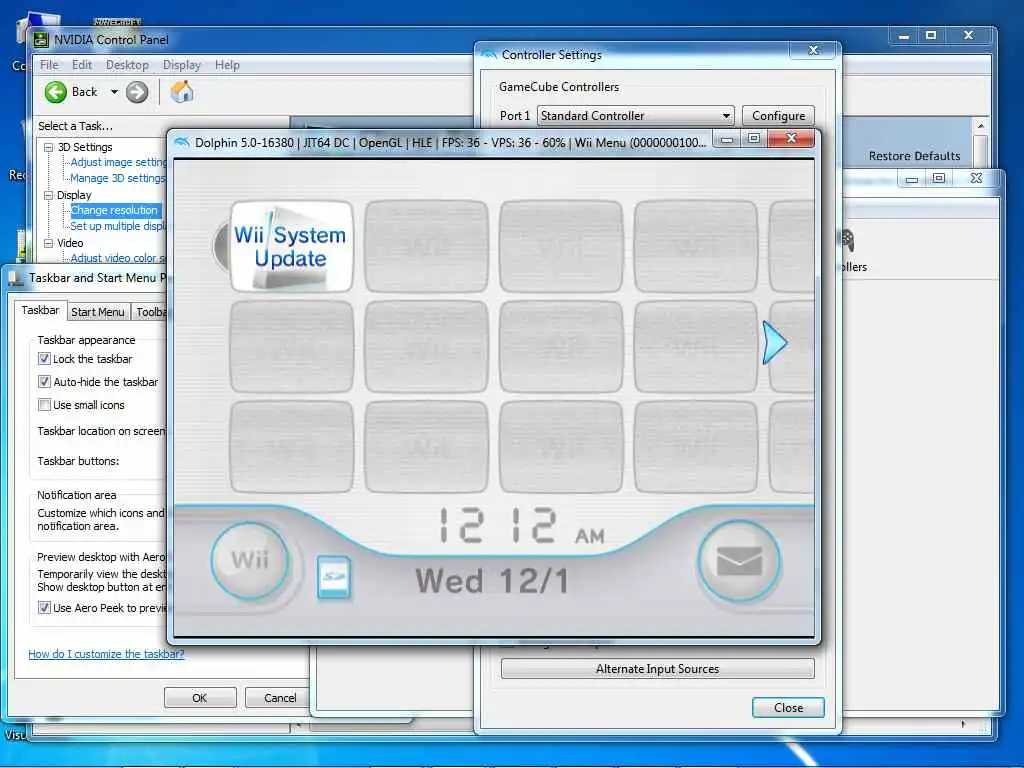Click the NVIDIA Control Panel title icon
This screenshot has height=768, width=1024.
pos(40,40)
